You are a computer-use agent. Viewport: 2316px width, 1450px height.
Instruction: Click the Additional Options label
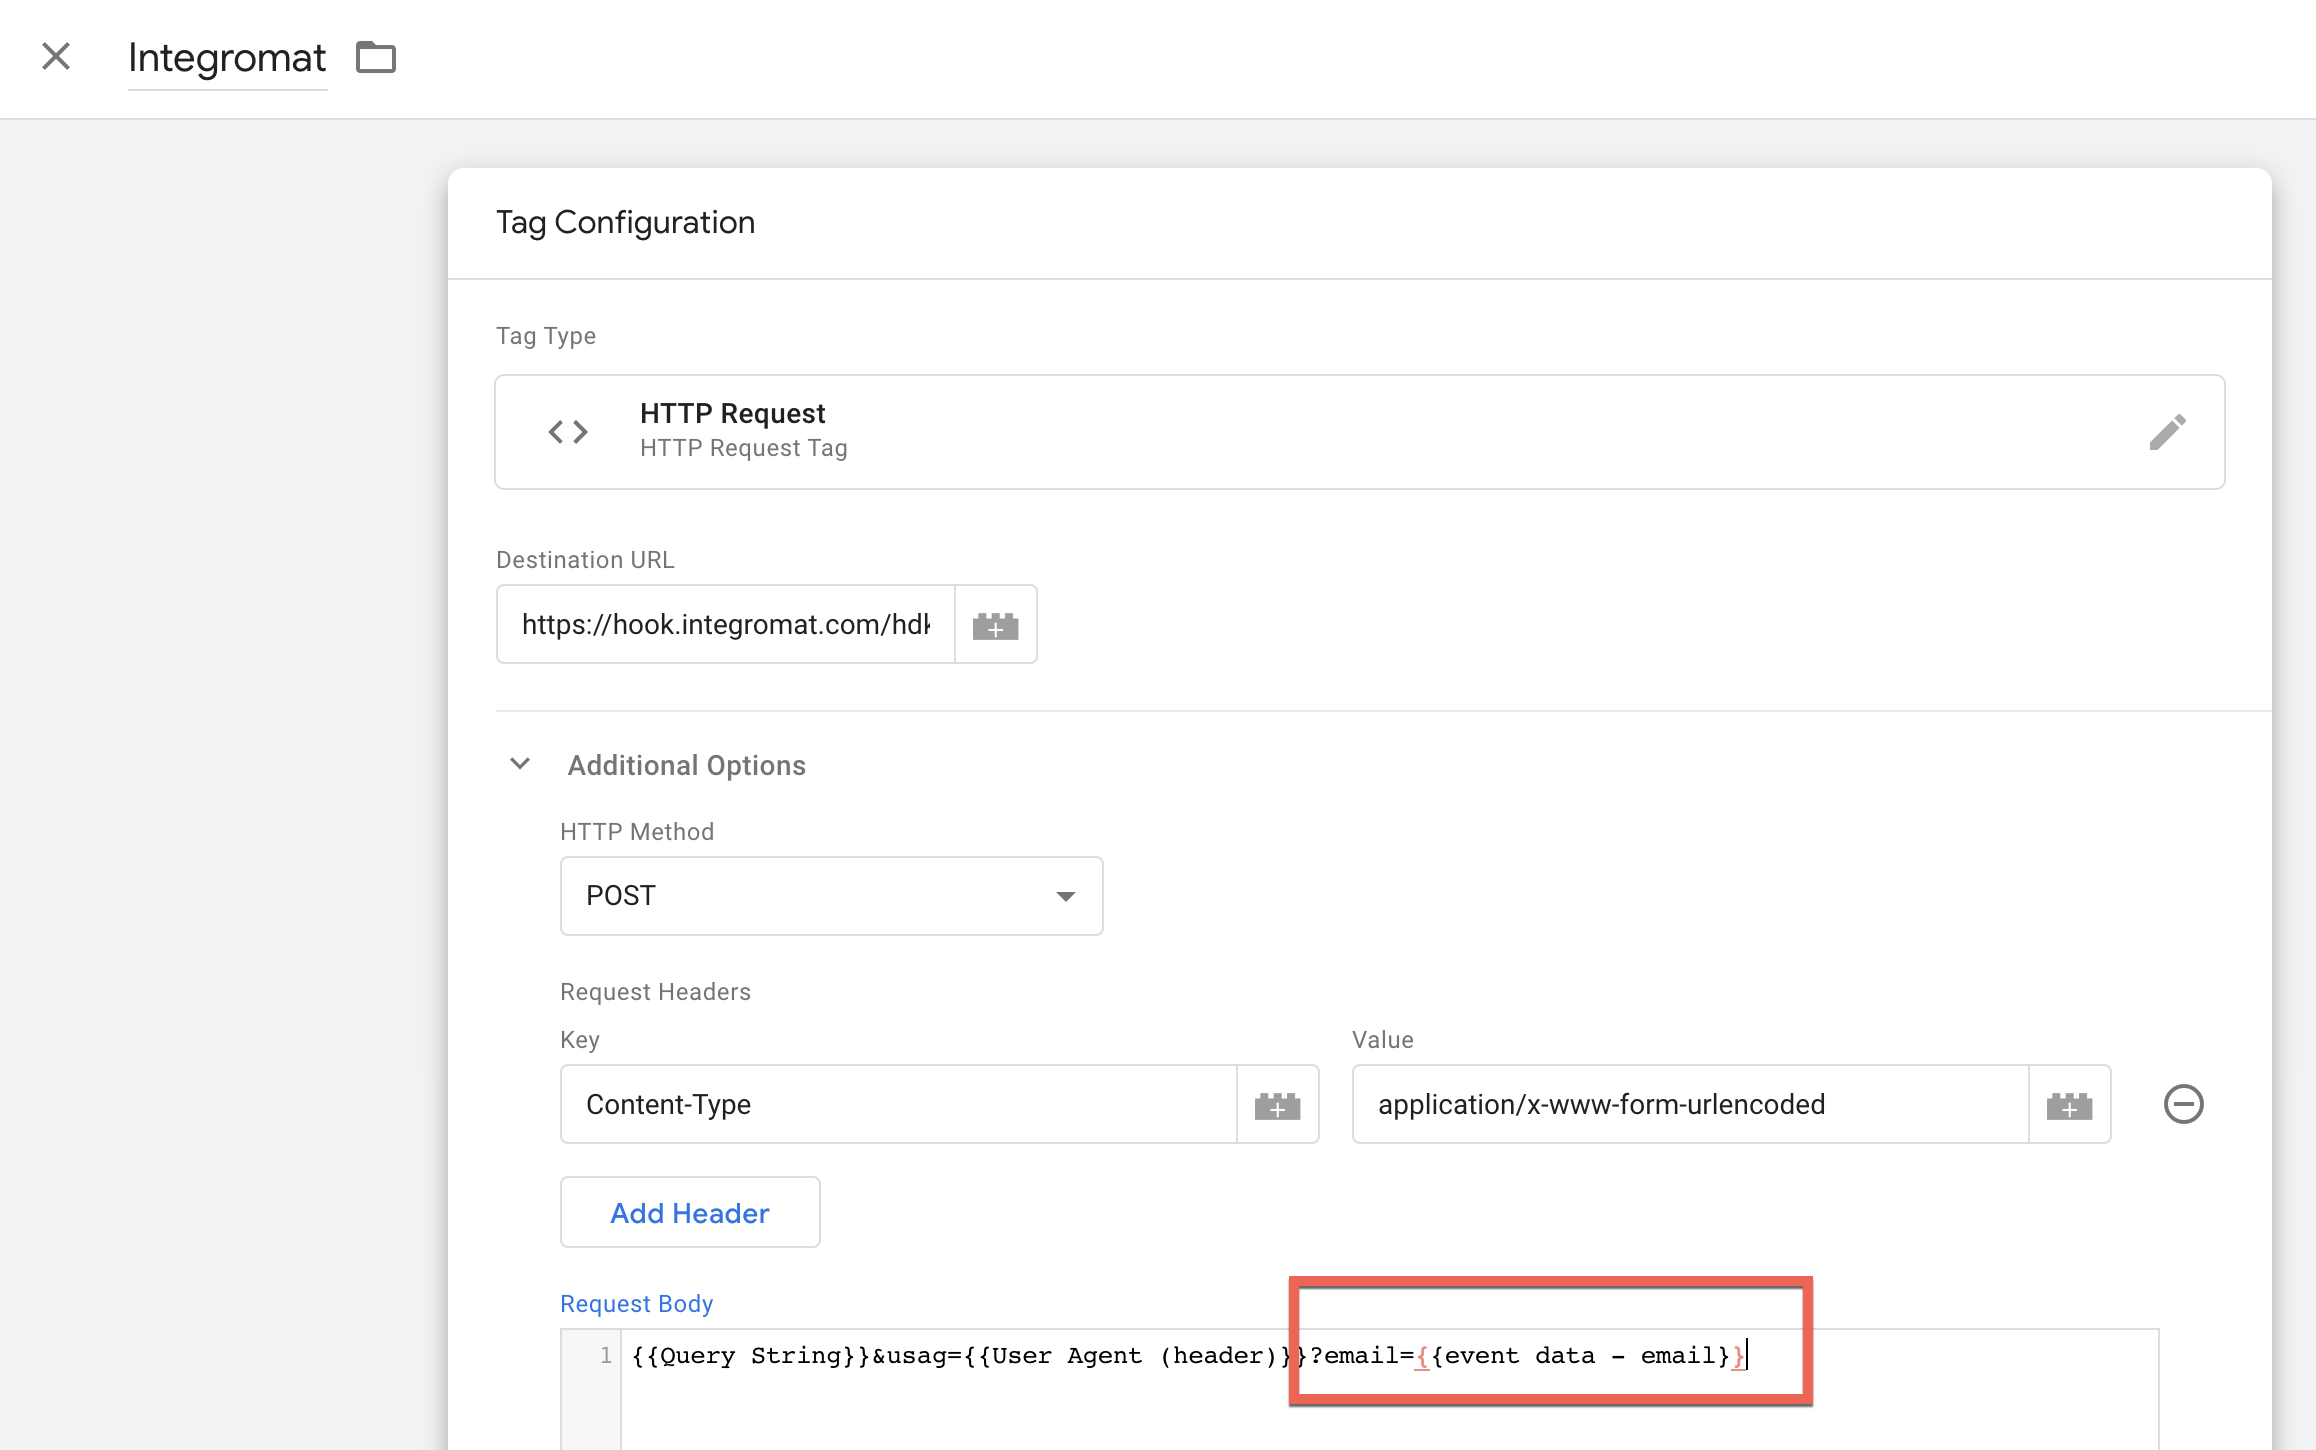pyautogui.click(x=687, y=765)
